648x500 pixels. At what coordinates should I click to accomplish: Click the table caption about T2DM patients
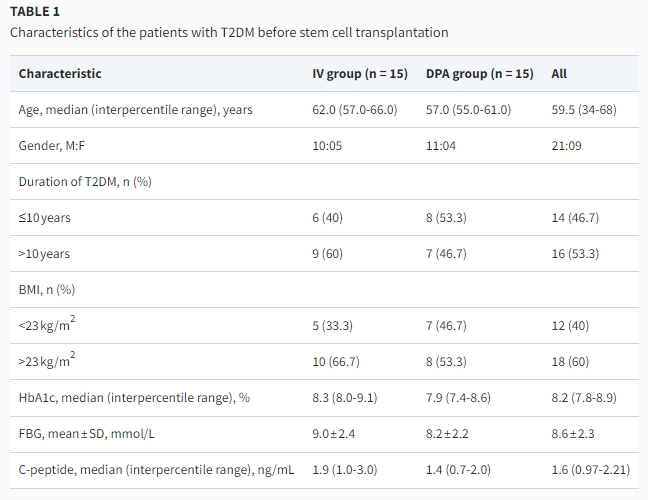229,32
